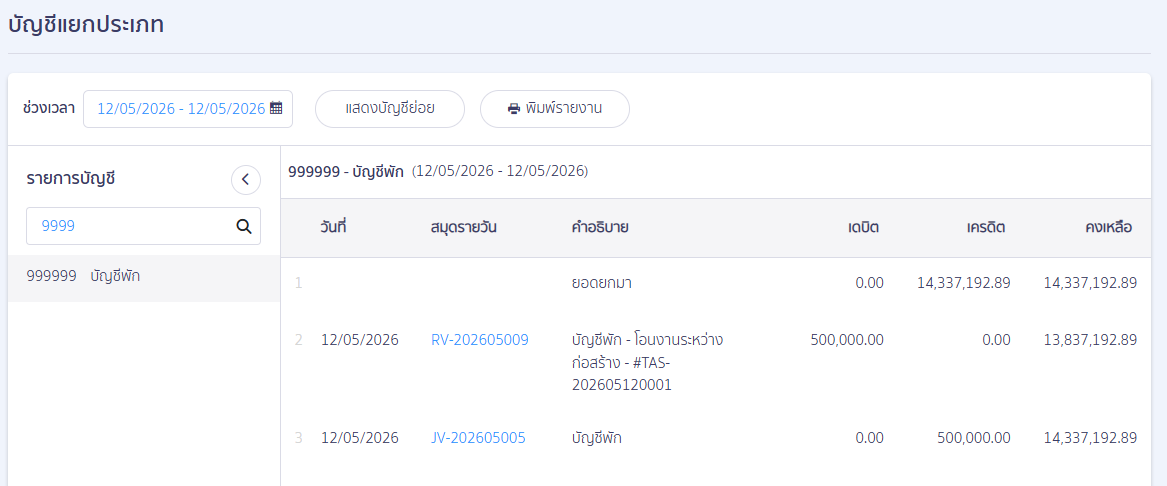The image size is (1167, 486).
Task: Click the ช่วงเวลา label
Action: [49, 109]
